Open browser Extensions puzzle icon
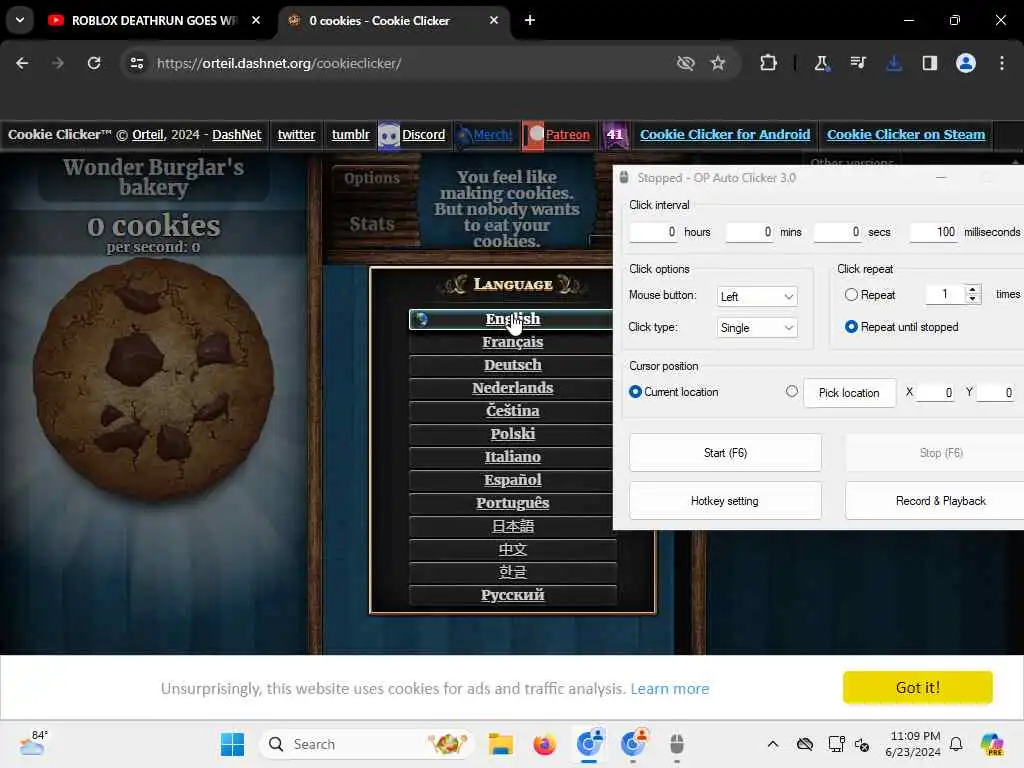 tap(769, 63)
